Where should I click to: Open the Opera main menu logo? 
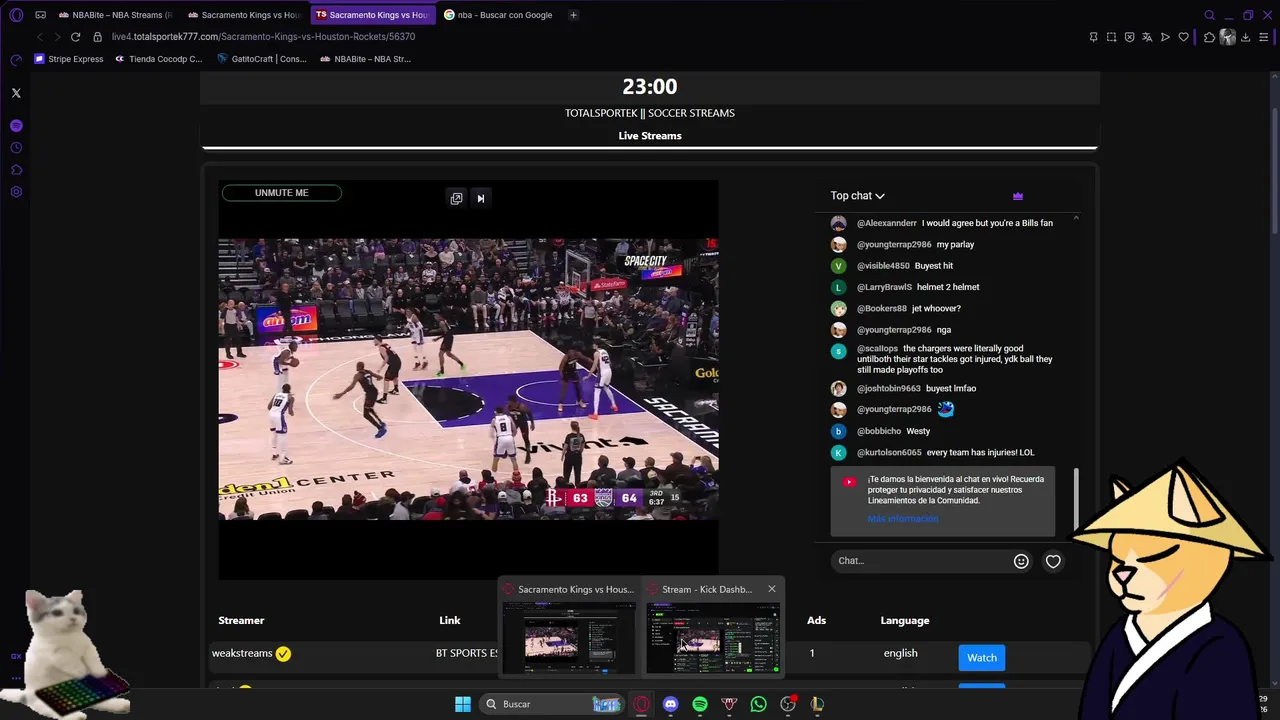point(16,15)
